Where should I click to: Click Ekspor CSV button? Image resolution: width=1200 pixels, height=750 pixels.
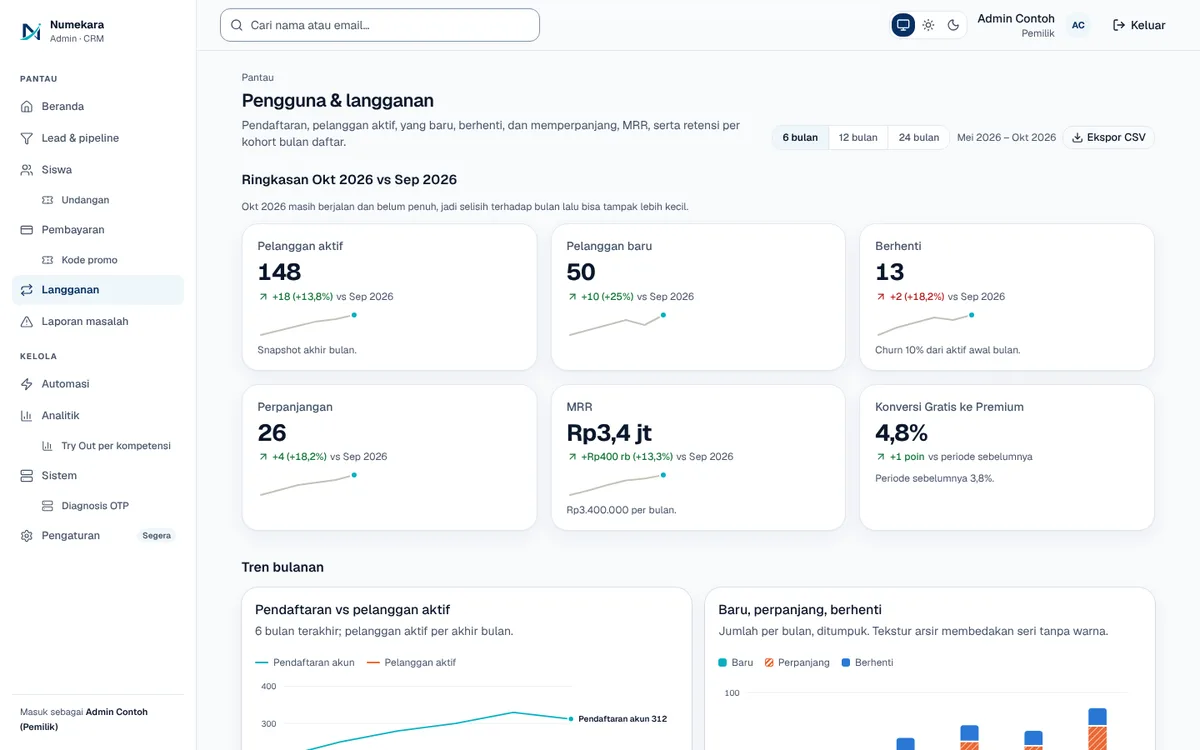[1108, 137]
